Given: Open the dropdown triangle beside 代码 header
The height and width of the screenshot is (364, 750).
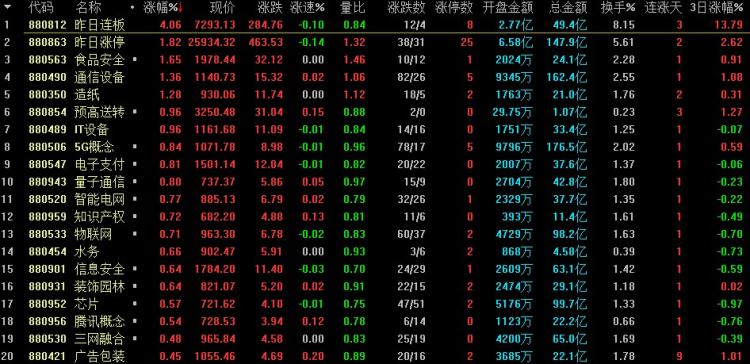Looking at the screenshot, I should (8, 7).
